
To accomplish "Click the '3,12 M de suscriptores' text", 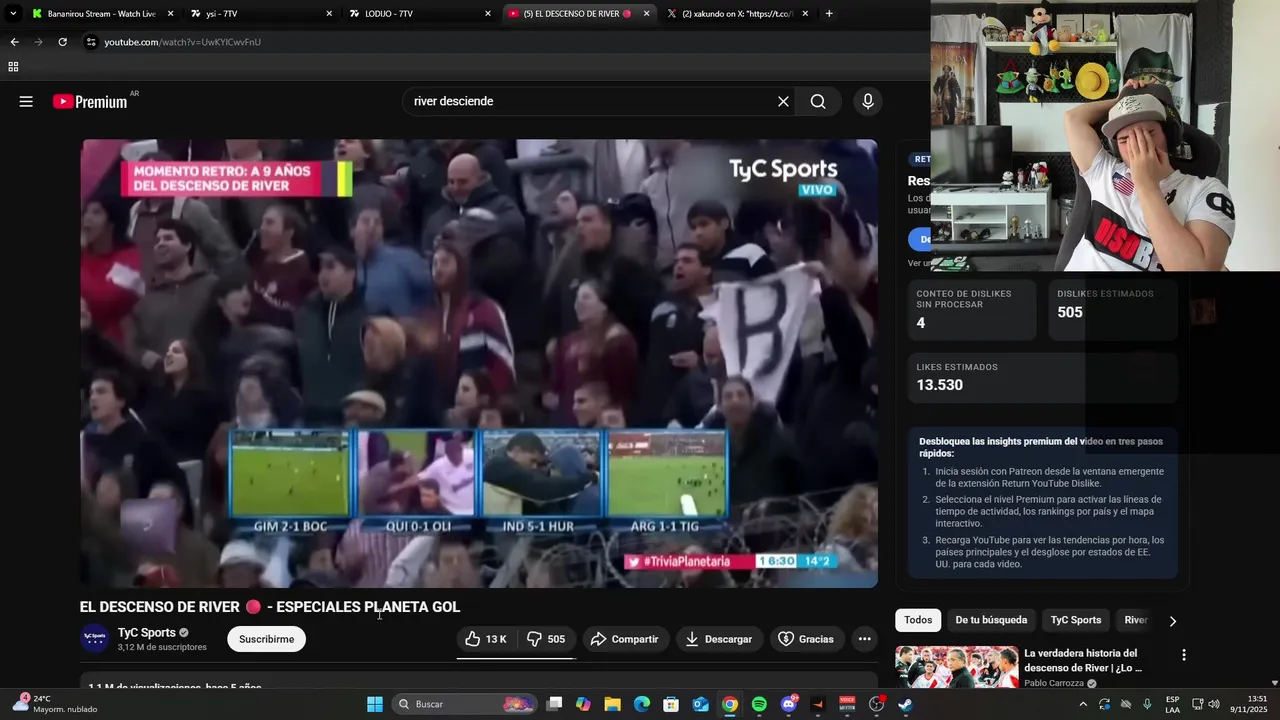I will coord(162,647).
